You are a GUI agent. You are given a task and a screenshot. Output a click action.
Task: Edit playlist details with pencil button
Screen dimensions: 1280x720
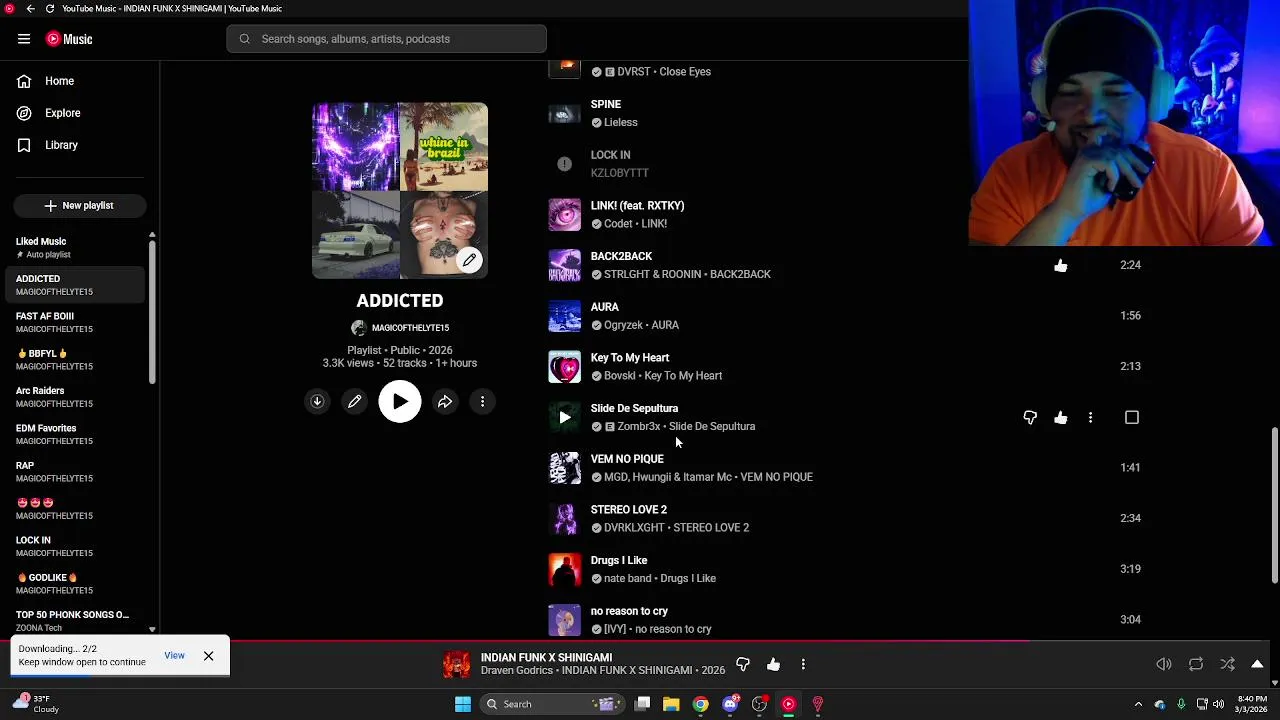[354, 402]
